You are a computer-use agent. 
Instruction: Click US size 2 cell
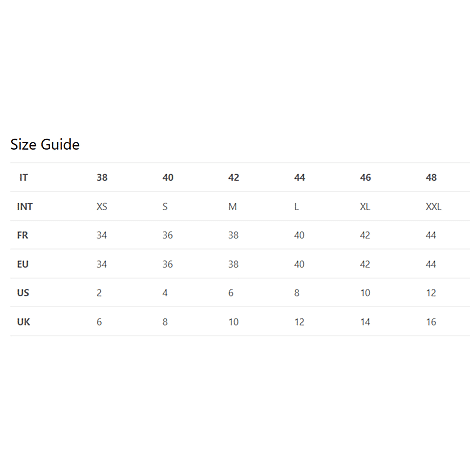[x=99, y=293]
